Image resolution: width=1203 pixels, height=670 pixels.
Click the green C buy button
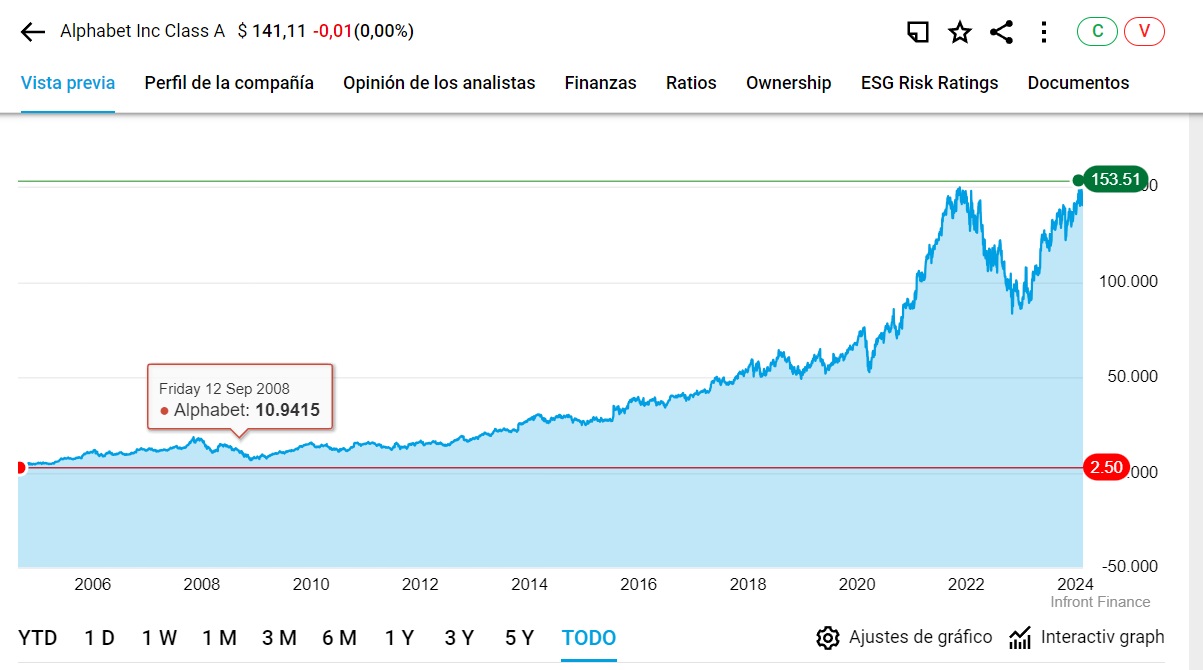(1097, 31)
